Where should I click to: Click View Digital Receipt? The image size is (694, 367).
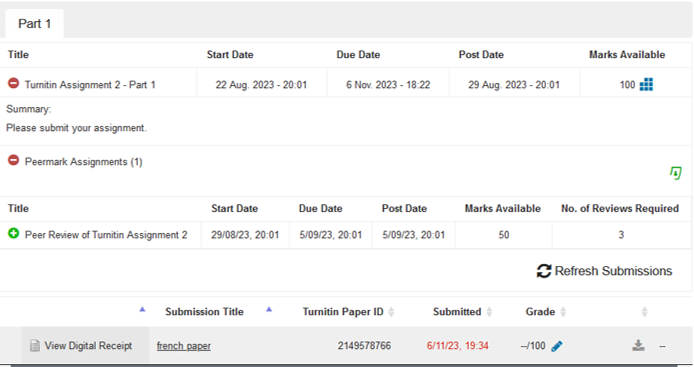[88, 346]
